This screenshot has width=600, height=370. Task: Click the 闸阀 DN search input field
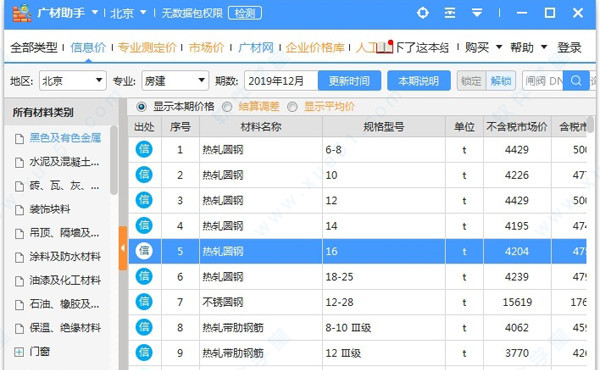coord(543,81)
